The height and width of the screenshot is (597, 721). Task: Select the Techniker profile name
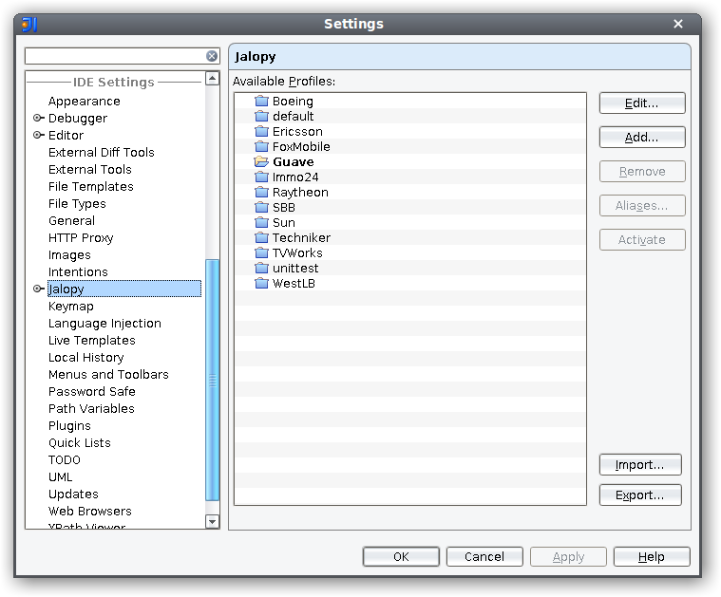(301, 238)
